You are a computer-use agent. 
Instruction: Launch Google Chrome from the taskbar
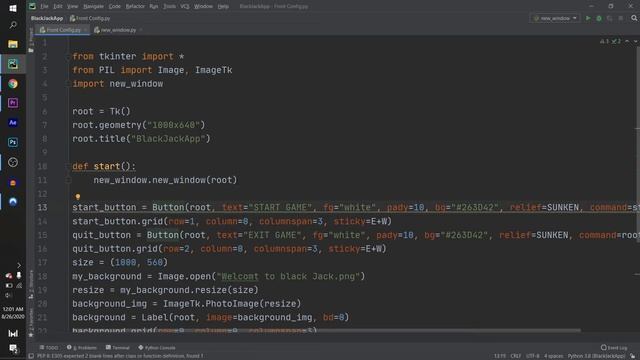[x=13, y=84]
